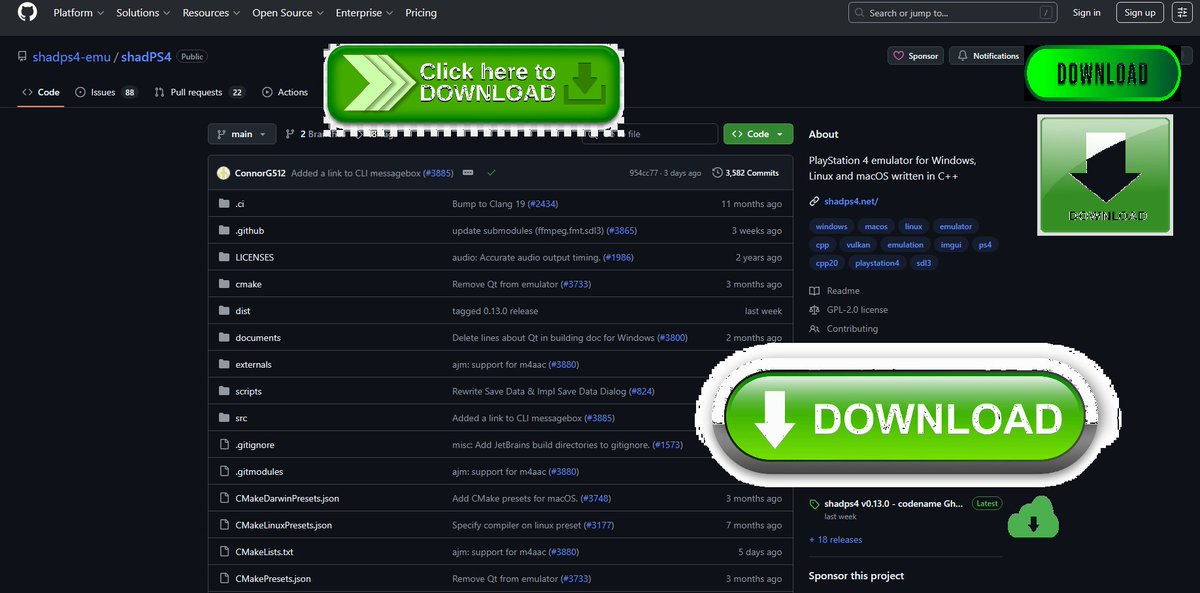
Task: Open the src folder
Action: 241,418
